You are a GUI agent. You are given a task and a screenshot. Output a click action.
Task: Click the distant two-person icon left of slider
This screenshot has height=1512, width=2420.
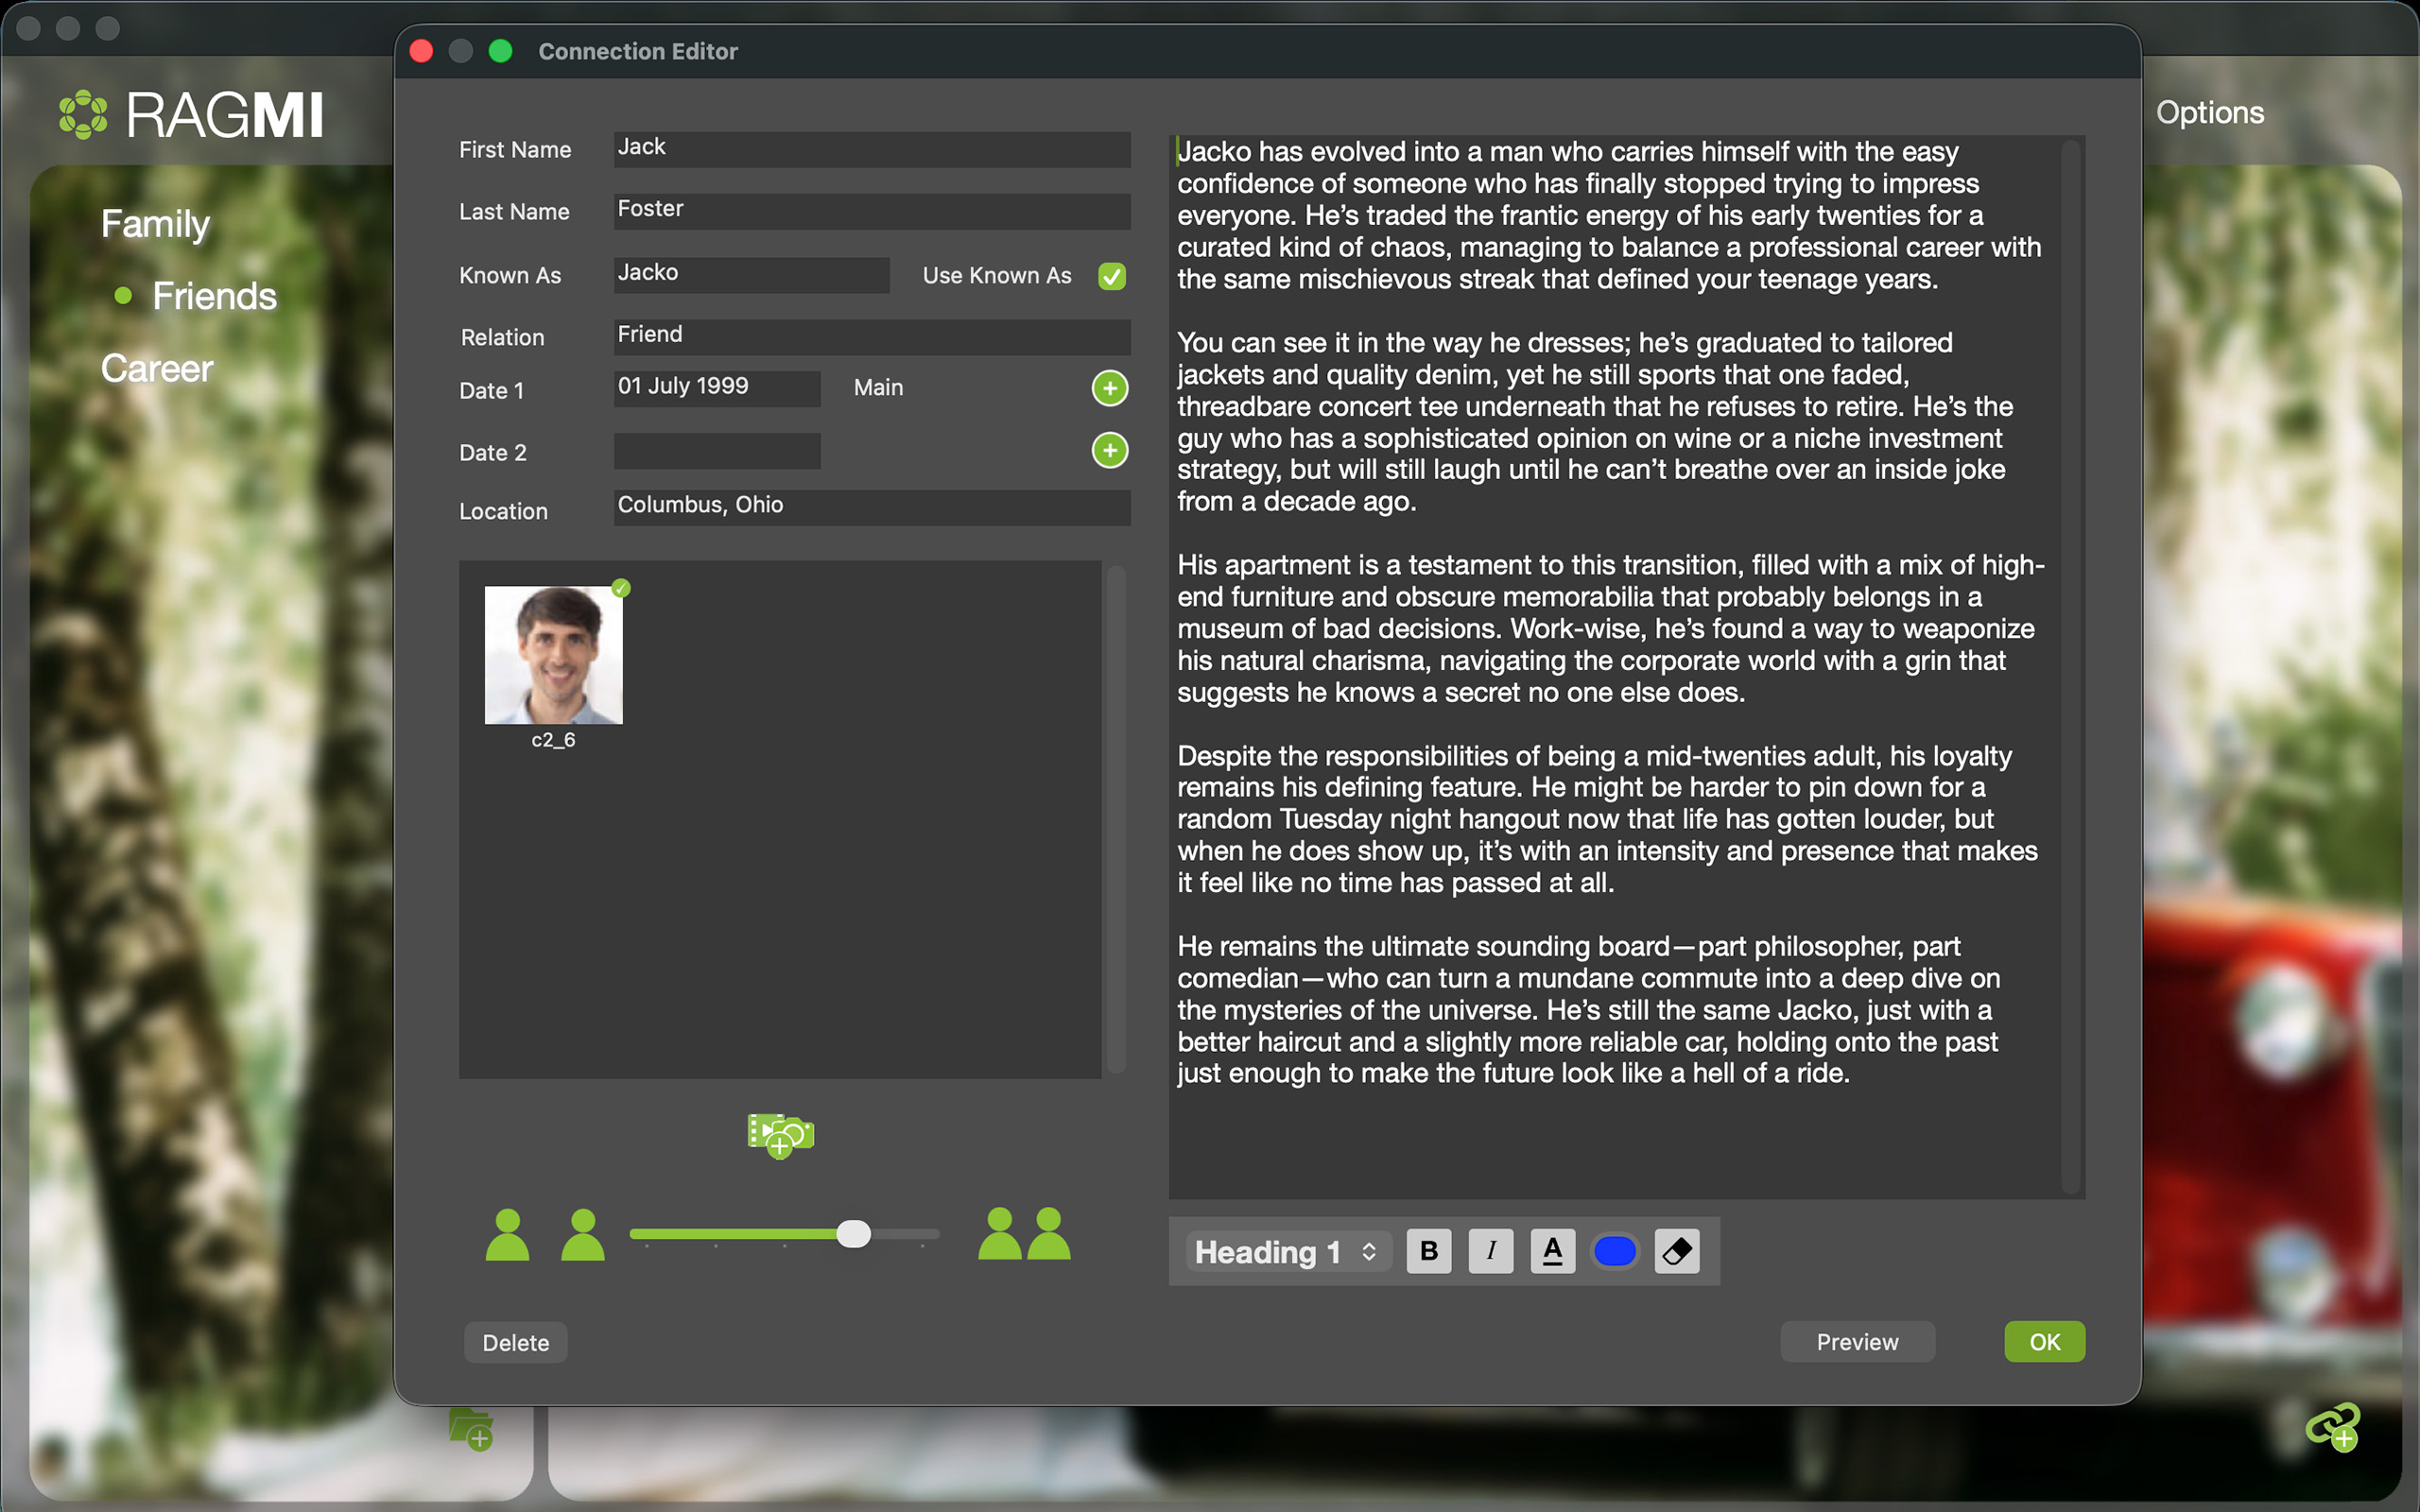(545, 1235)
